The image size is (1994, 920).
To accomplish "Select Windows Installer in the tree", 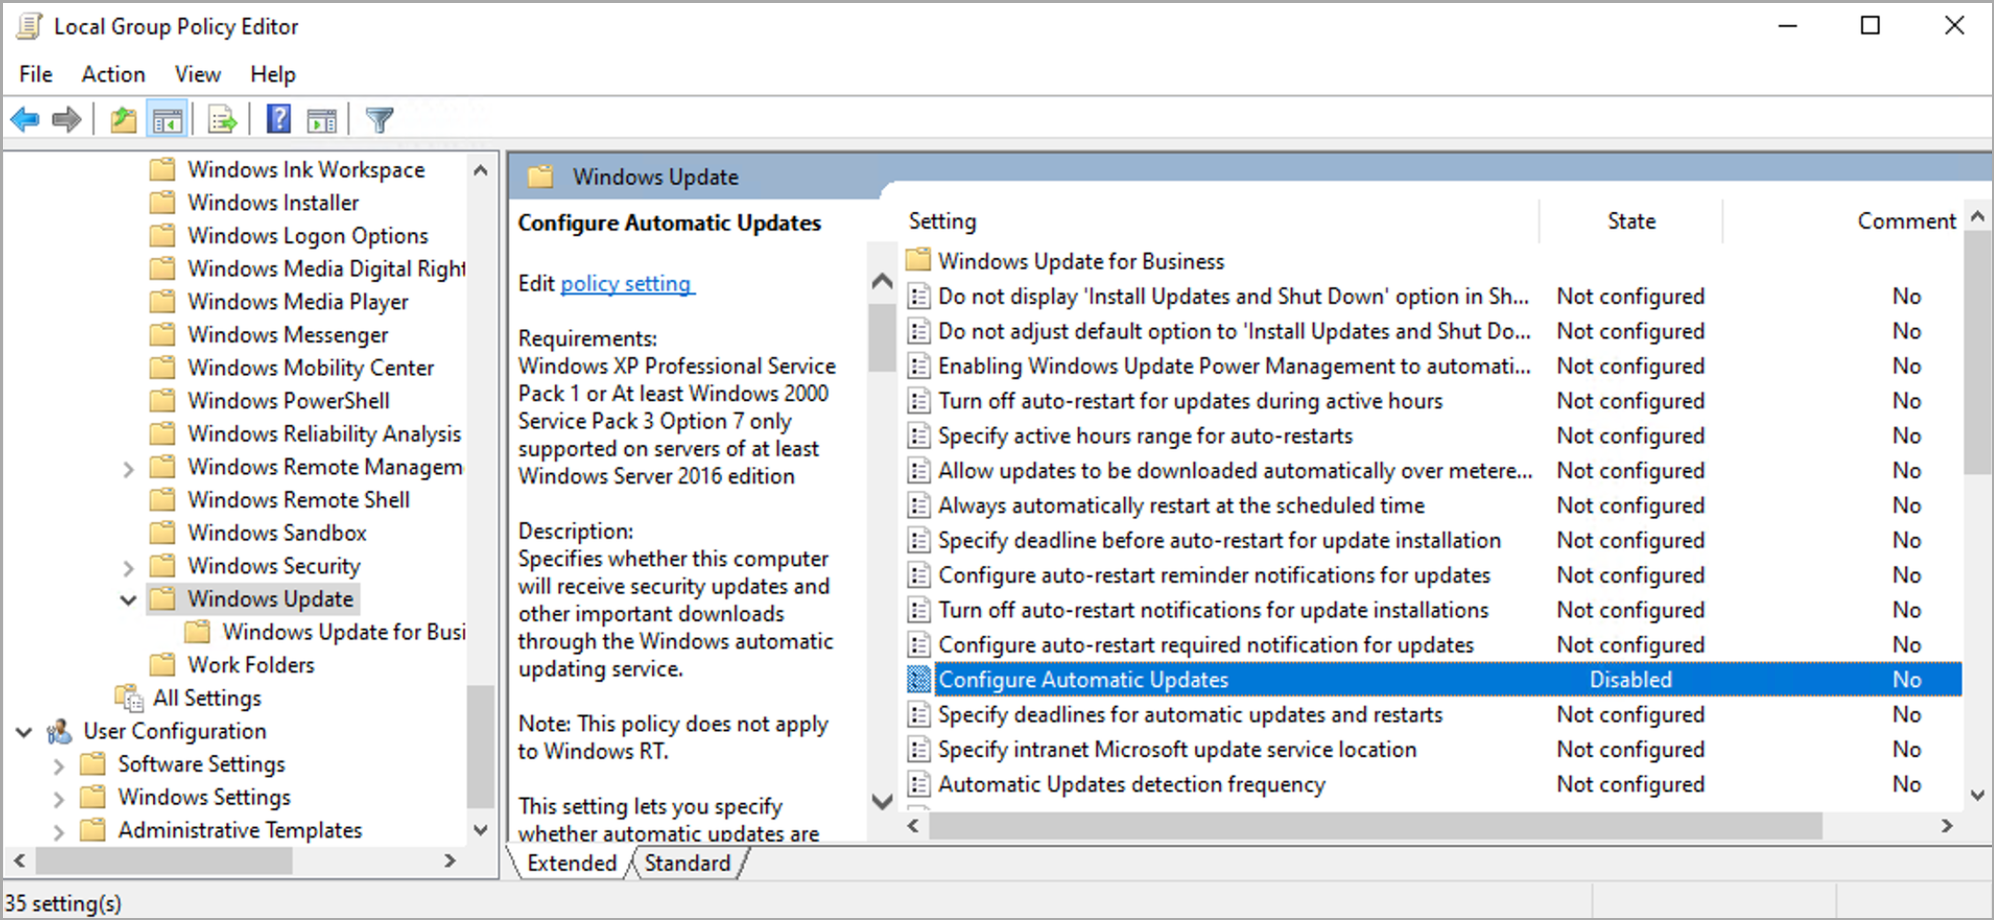I will pos(273,202).
